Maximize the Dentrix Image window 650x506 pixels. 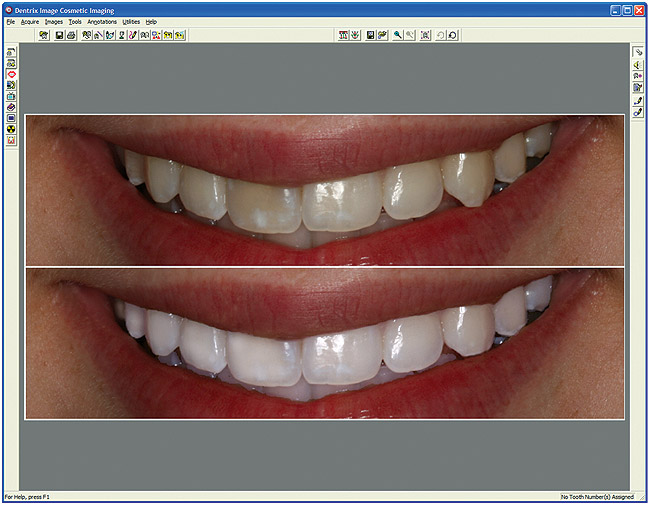pyautogui.click(x=627, y=10)
